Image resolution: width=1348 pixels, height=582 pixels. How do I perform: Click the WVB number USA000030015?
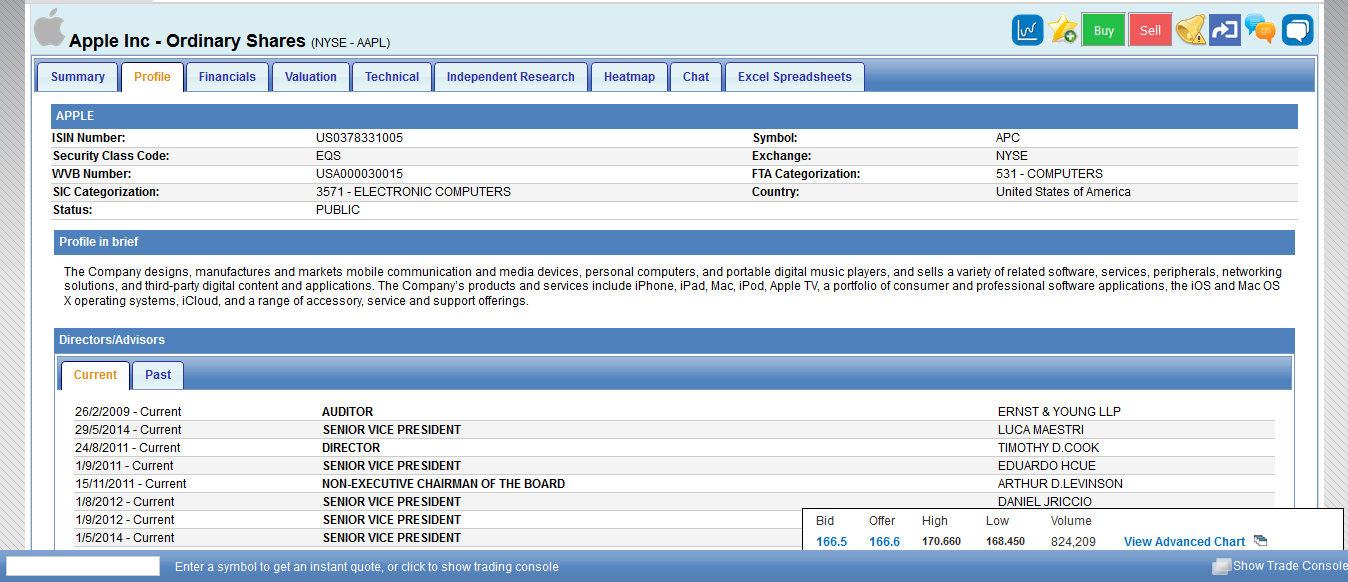coord(359,174)
